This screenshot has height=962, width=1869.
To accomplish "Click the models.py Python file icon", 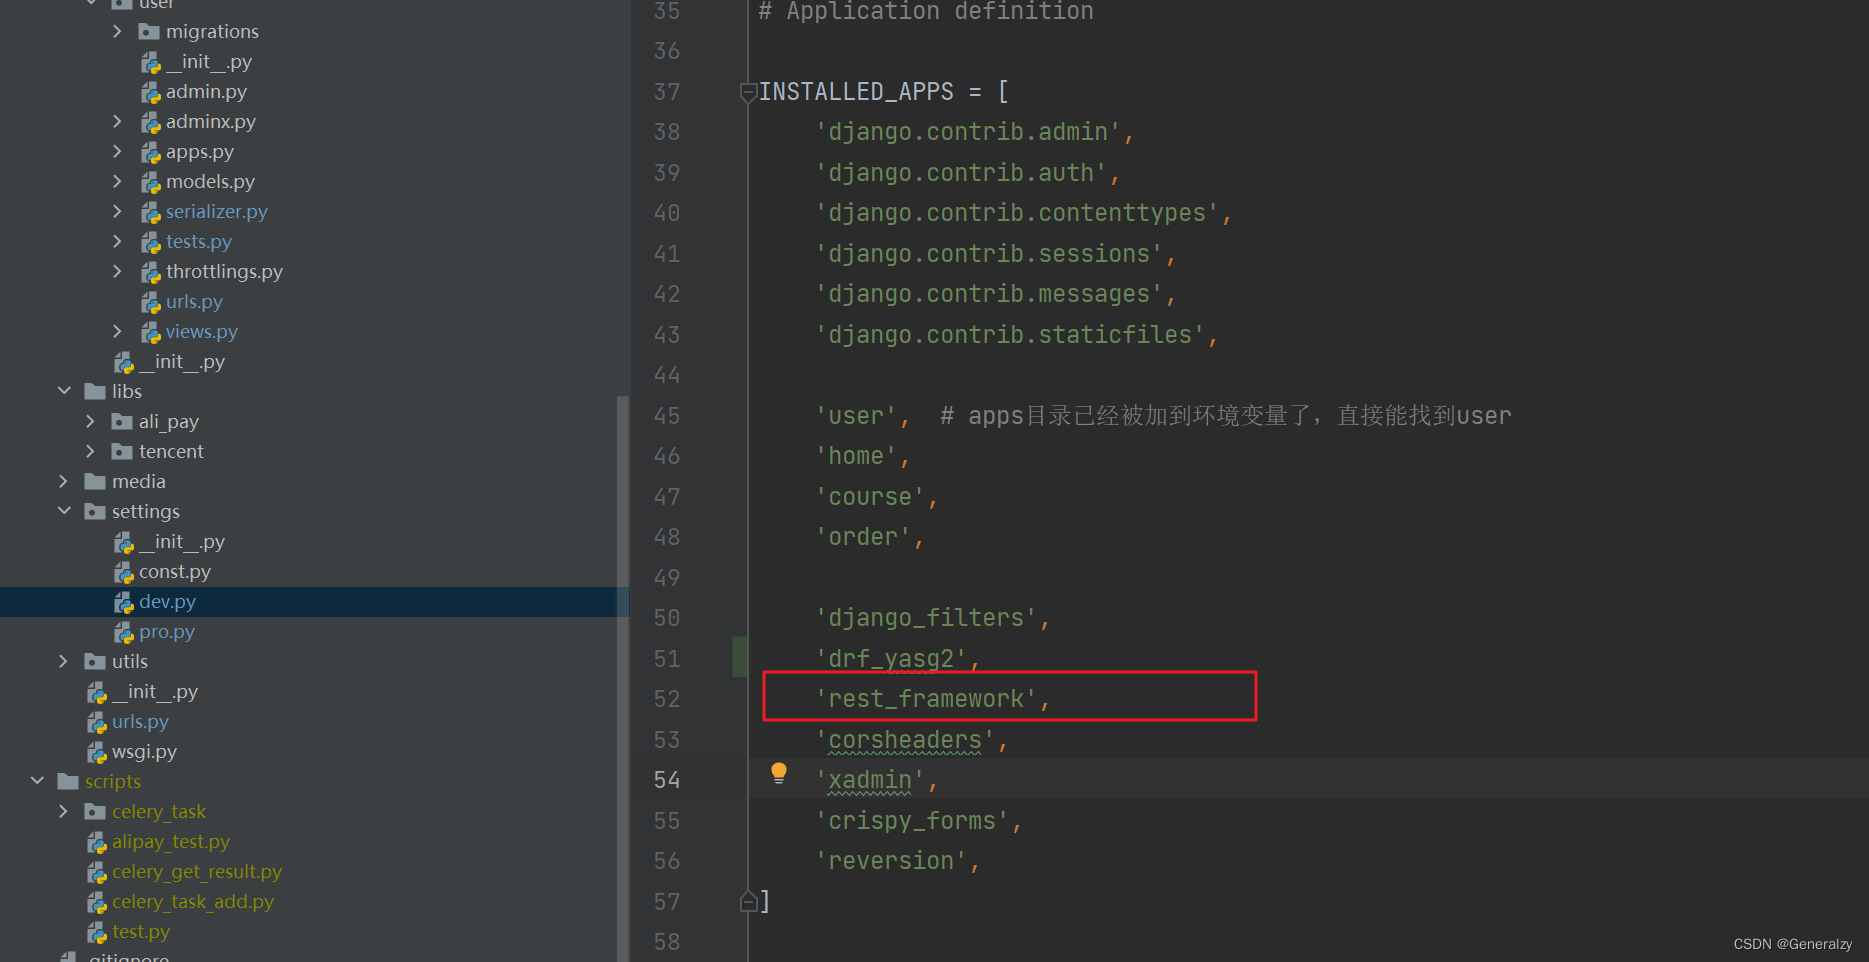I will pos(150,183).
